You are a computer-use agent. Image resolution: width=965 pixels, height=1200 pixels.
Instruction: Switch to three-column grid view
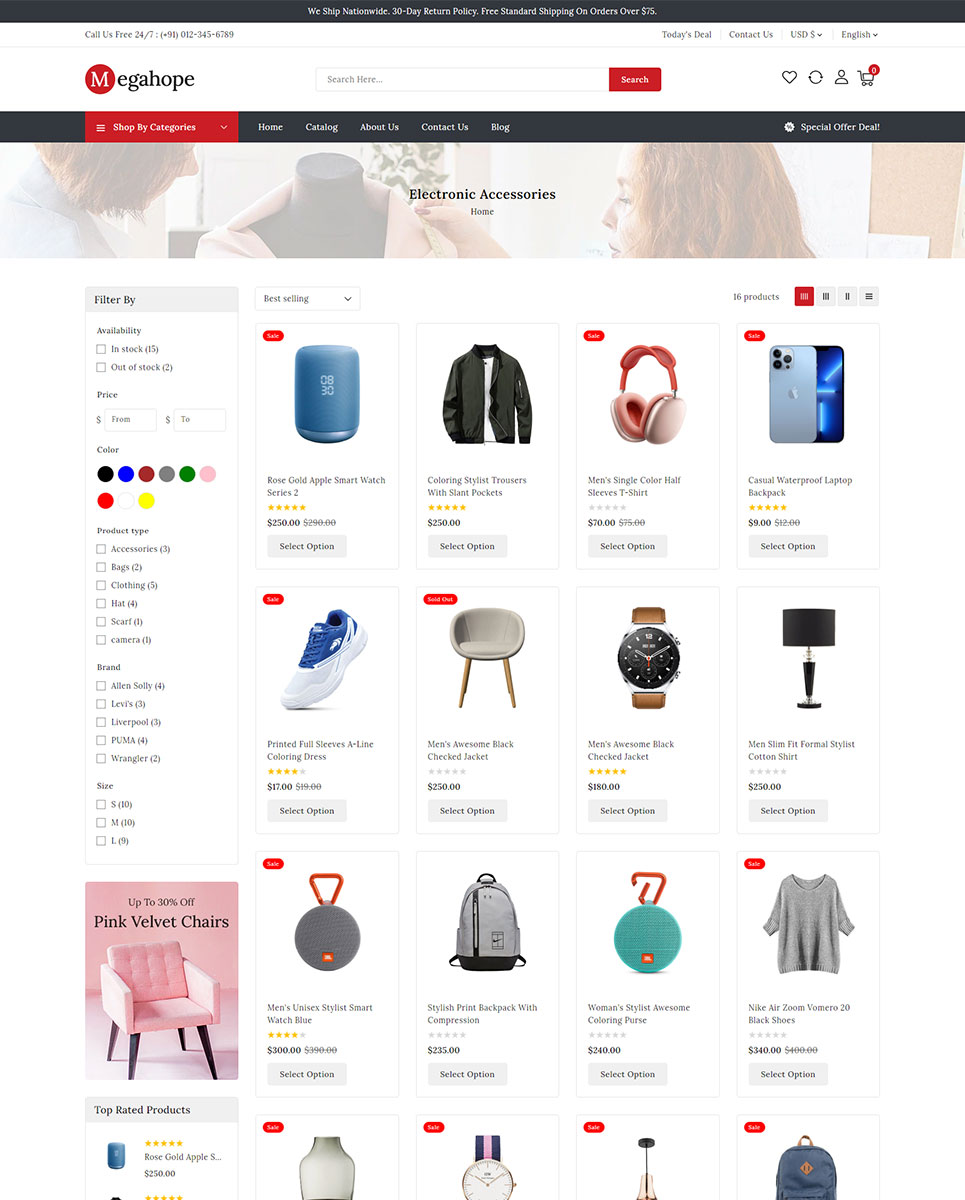[826, 296]
